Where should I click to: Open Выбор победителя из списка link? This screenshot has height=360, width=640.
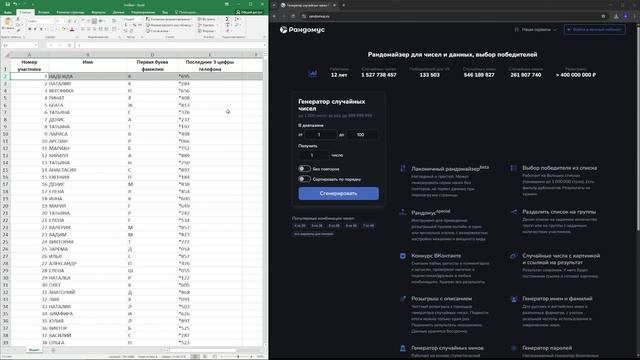(x=559, y=168)
